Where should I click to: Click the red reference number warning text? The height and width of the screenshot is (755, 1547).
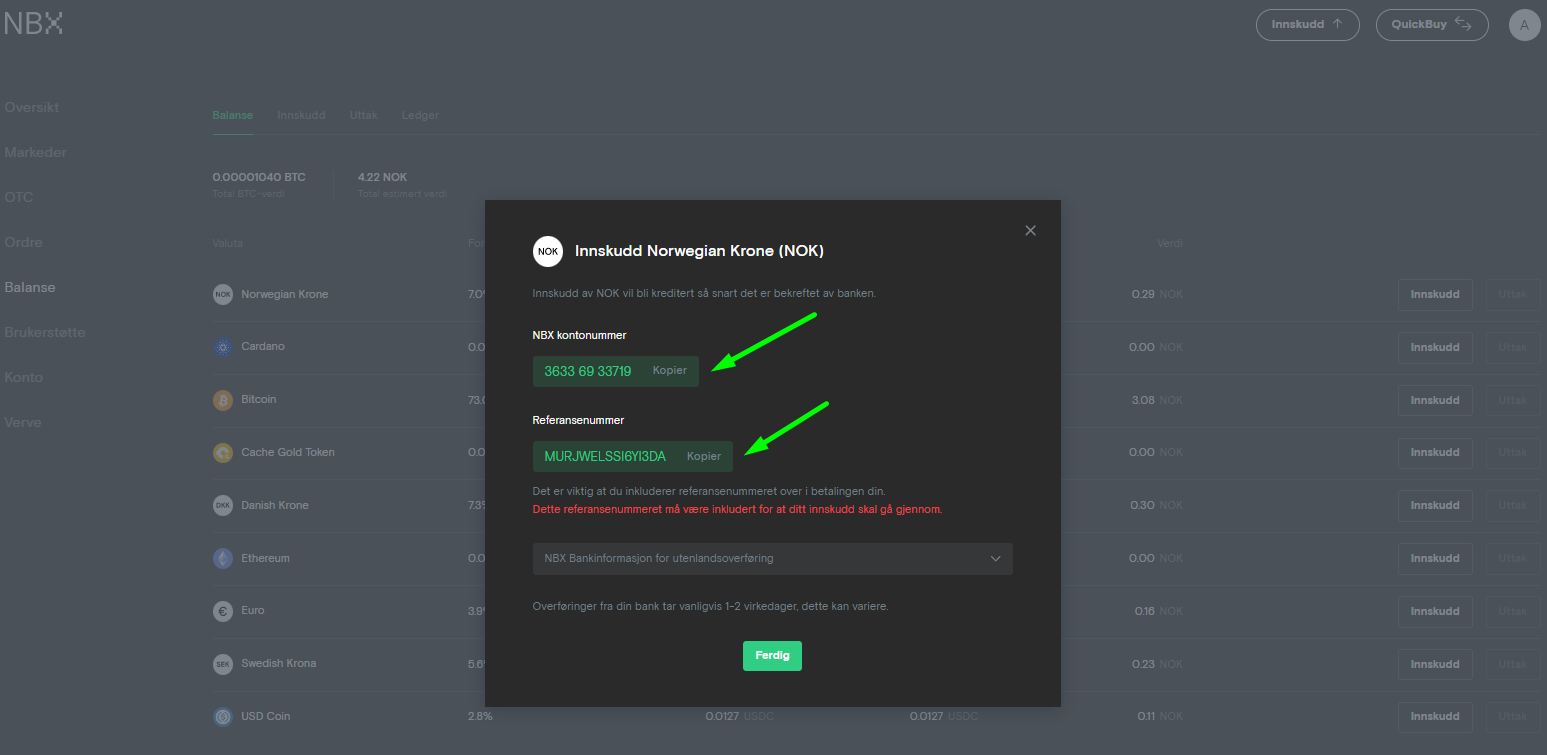pyautogui.click(x=737, y=509)
